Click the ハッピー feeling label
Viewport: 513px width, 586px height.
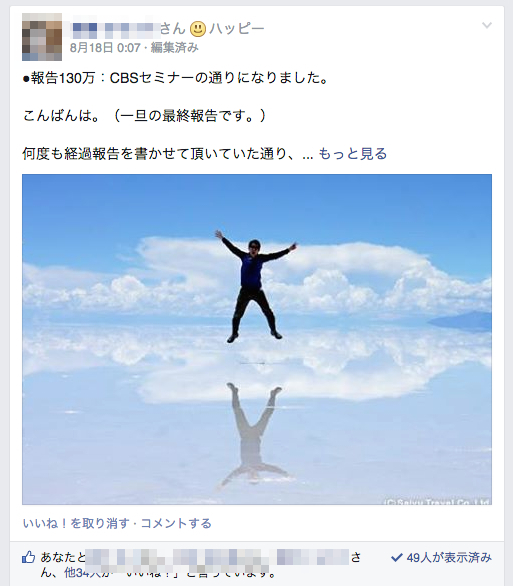pos(237,28)
